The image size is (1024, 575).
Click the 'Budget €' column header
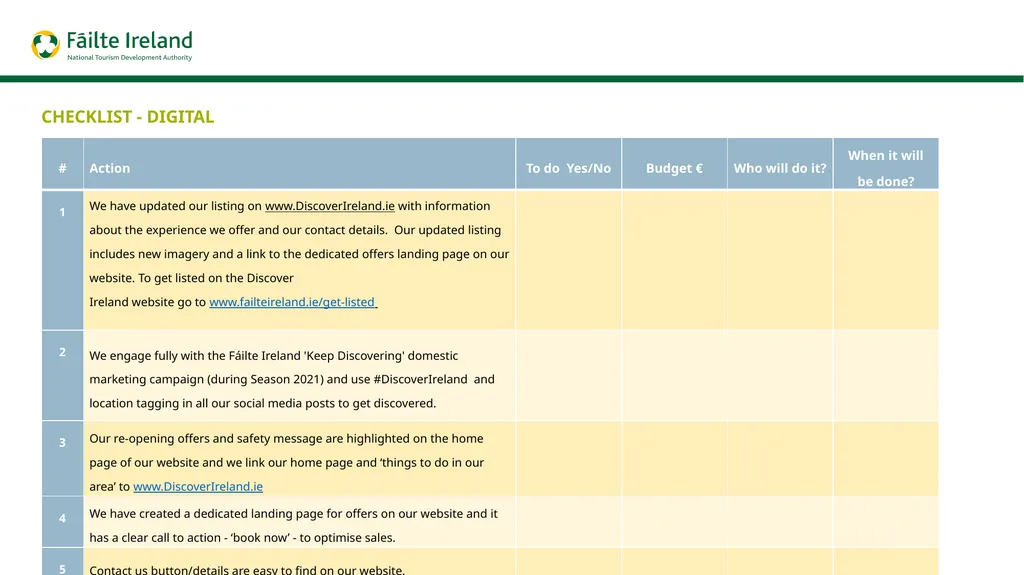tap(674, 163)
